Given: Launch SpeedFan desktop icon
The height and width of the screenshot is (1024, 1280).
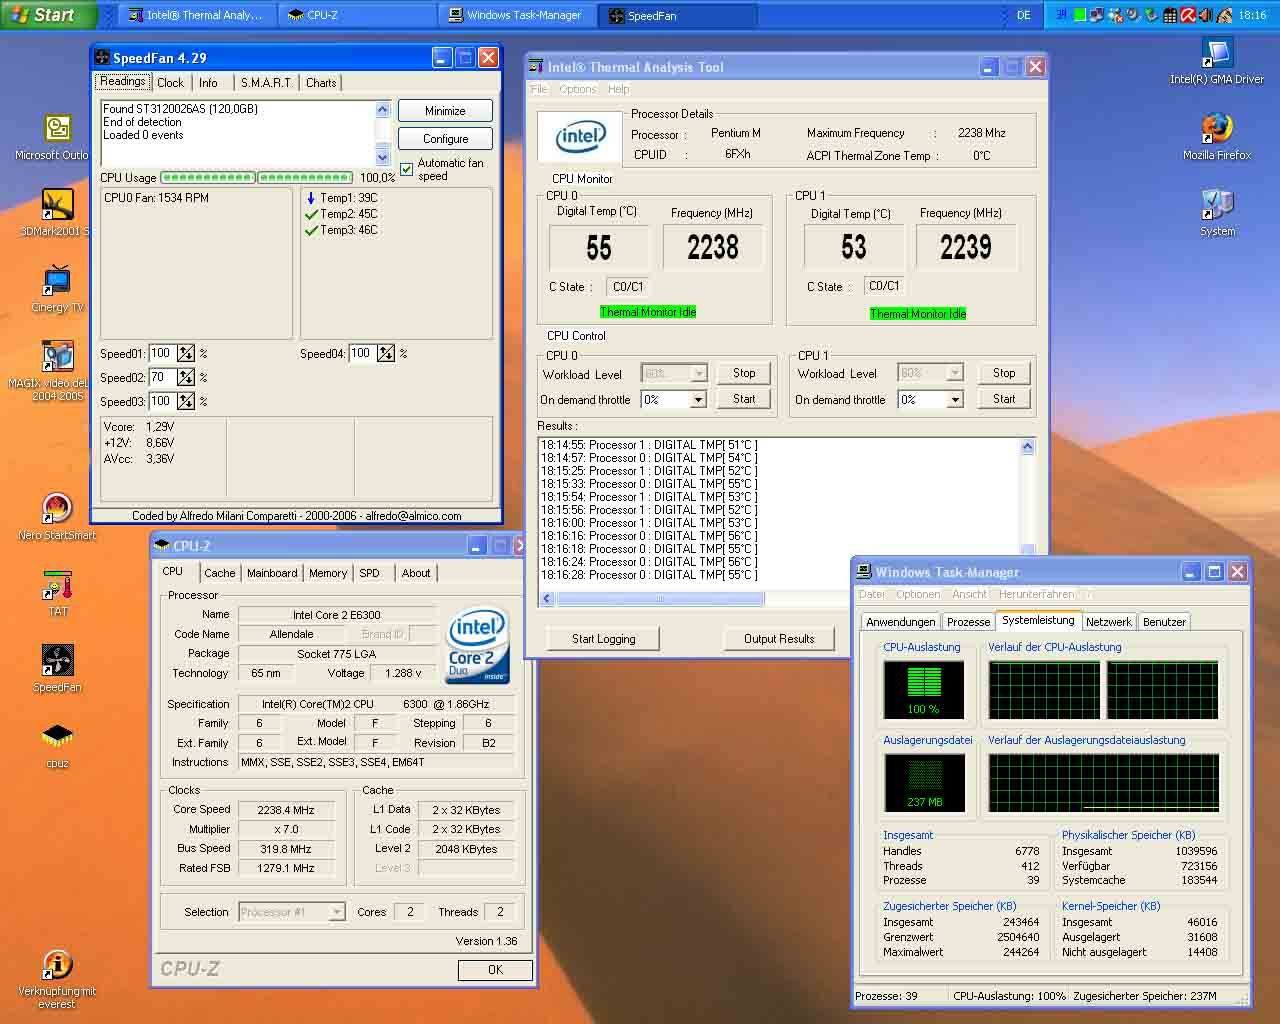Looking at the screenshot, I should click(57, 661).
